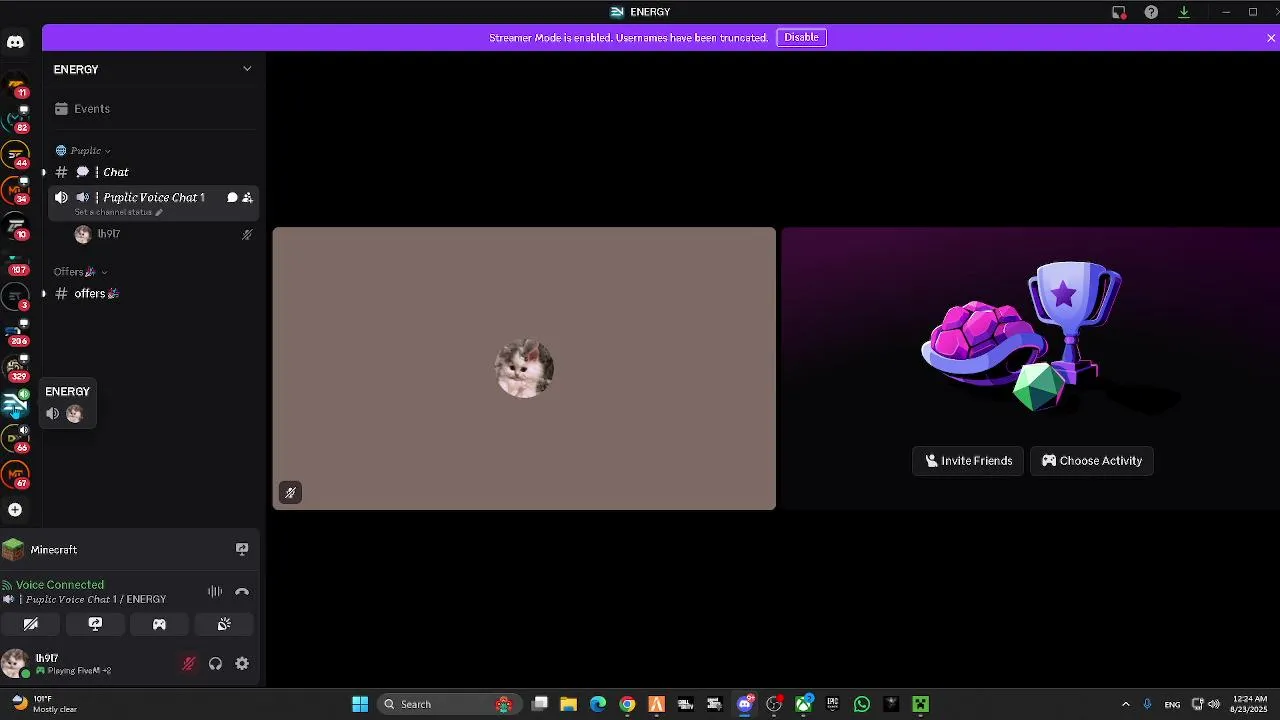Open Google Chrome from the taskbar
This screenshot has height=720, width=1280.
(627, 704)
